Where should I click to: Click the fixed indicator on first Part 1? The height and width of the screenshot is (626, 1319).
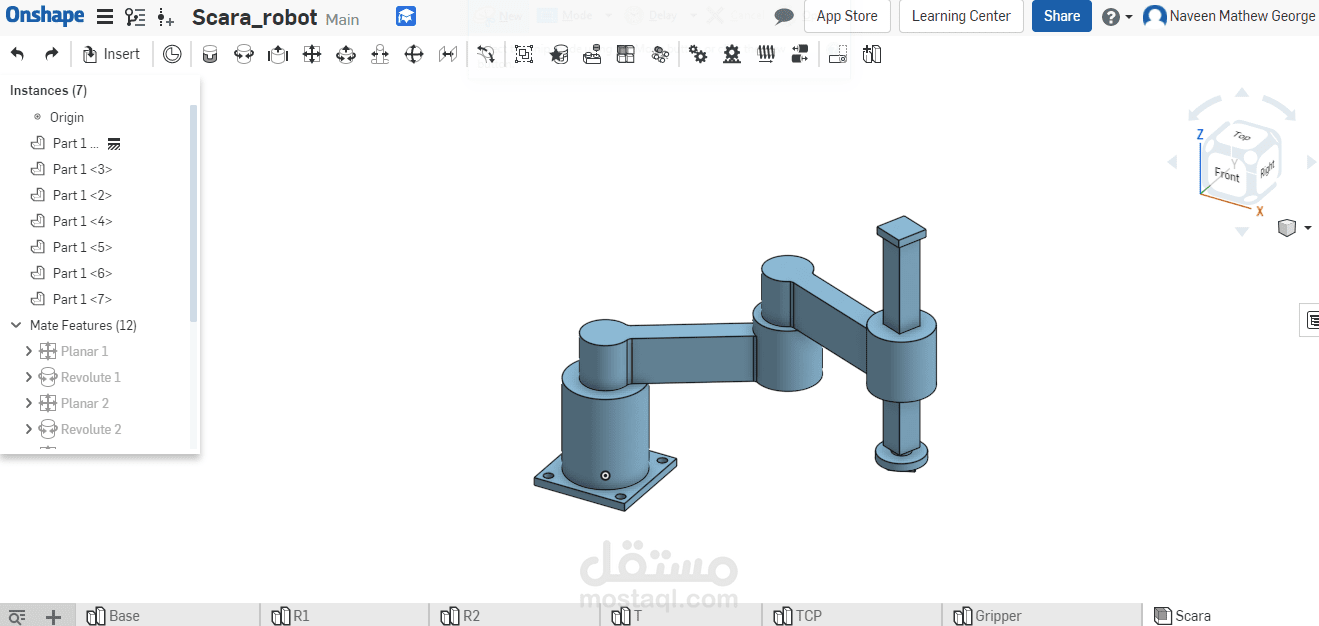click(114, 144)
